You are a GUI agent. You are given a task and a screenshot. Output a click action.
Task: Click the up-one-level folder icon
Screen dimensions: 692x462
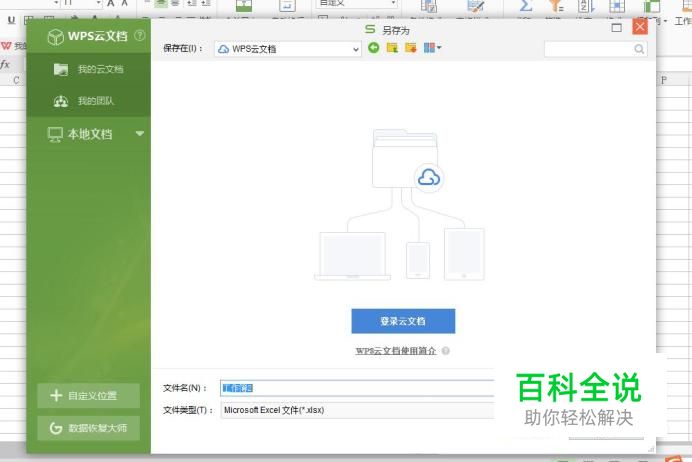point(392,48)
